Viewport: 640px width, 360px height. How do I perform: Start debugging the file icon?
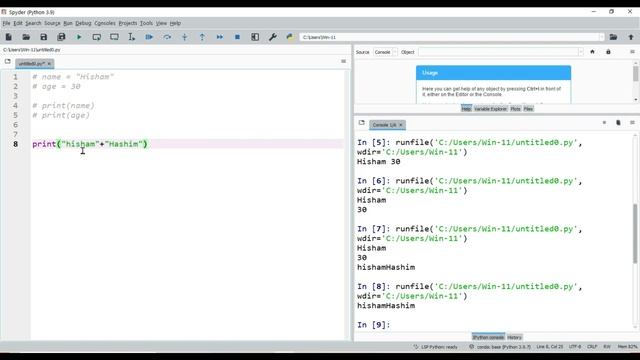[149, 37]
